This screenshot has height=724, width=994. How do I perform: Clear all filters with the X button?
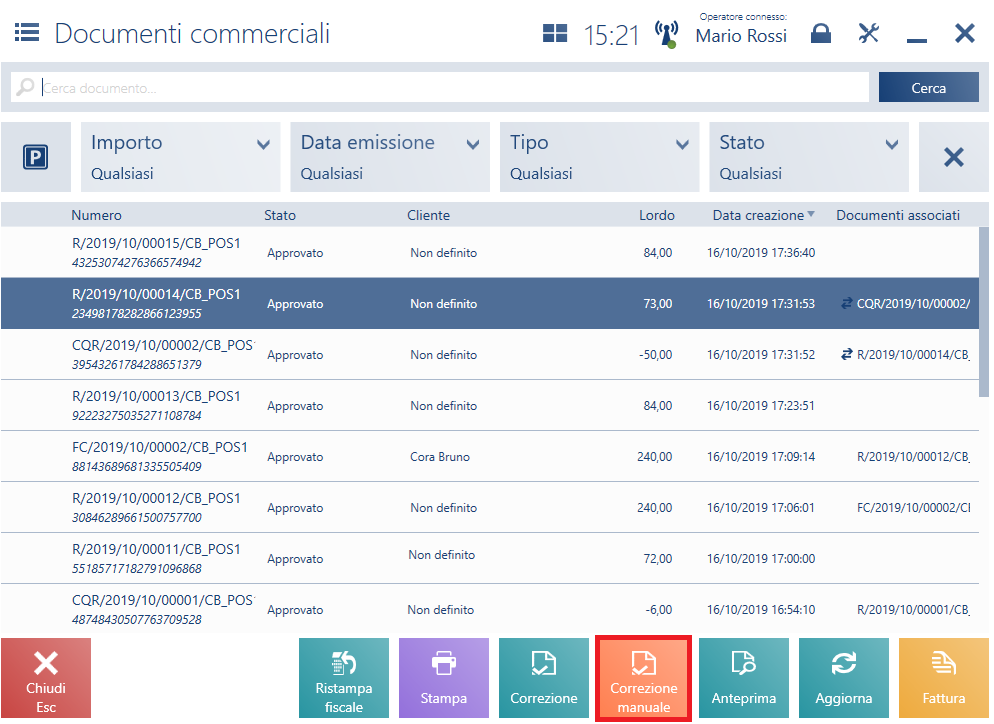(x=953, y=157)
